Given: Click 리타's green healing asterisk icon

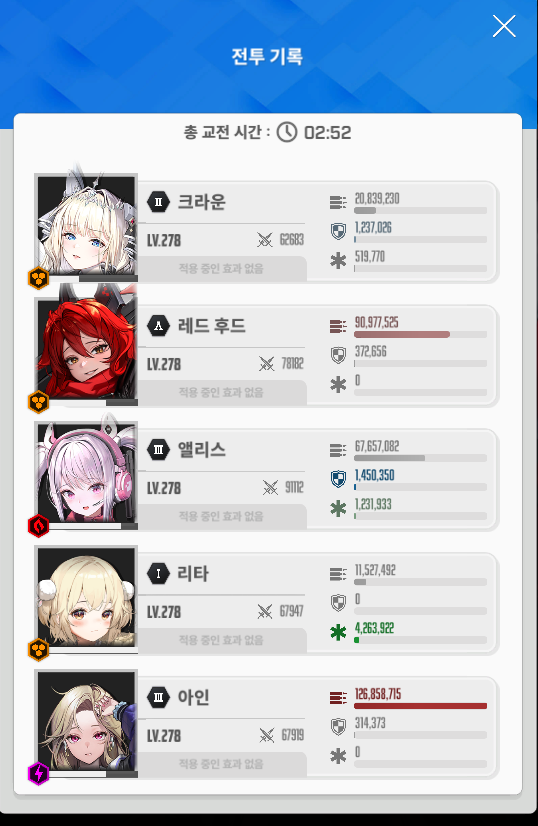Looking at the screenshot, I should pyautogui.click(x=338, y=632).
